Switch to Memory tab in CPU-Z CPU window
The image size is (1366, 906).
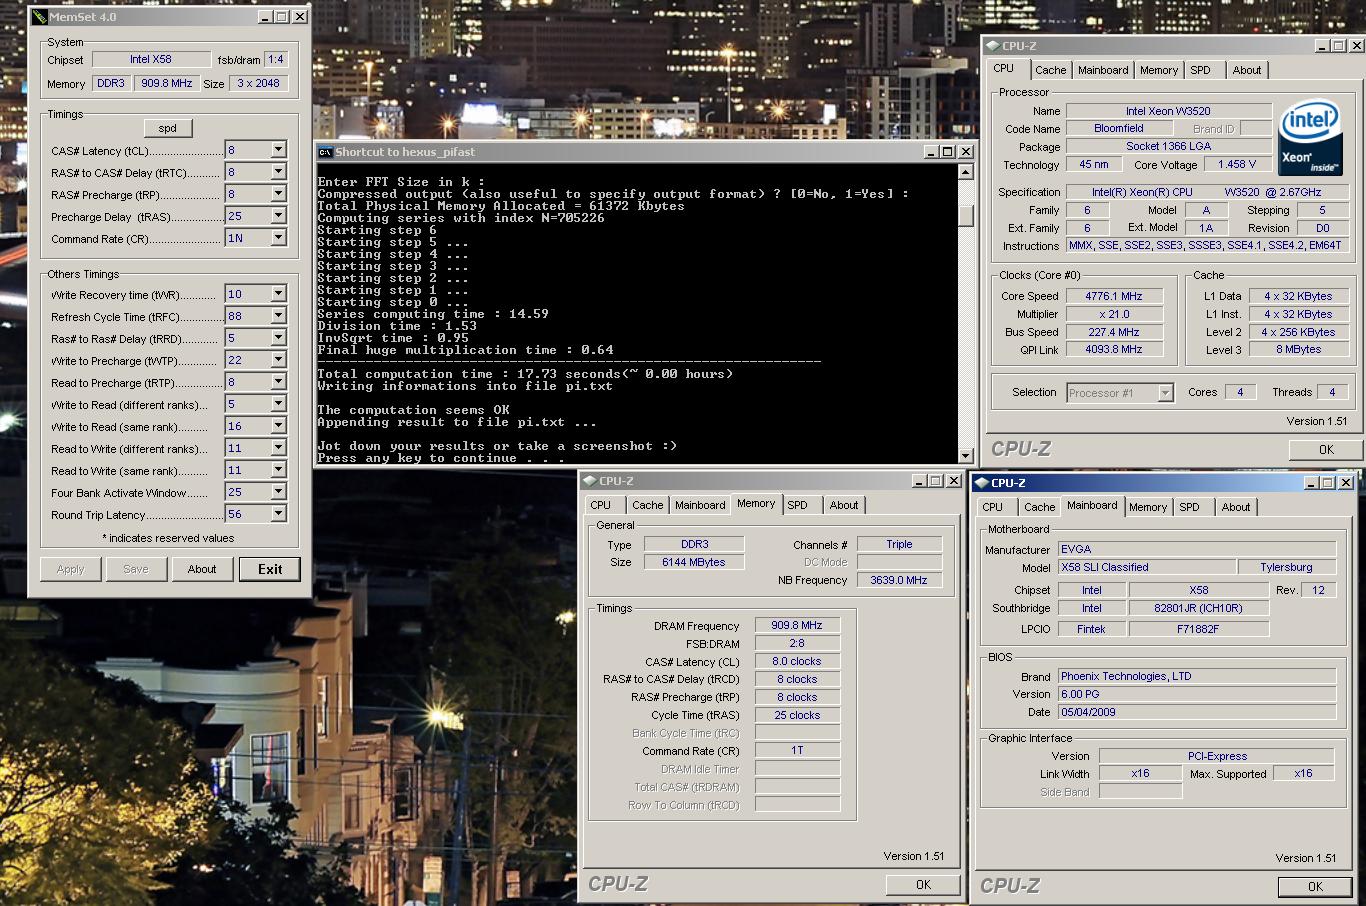[x=1159, y=70]
